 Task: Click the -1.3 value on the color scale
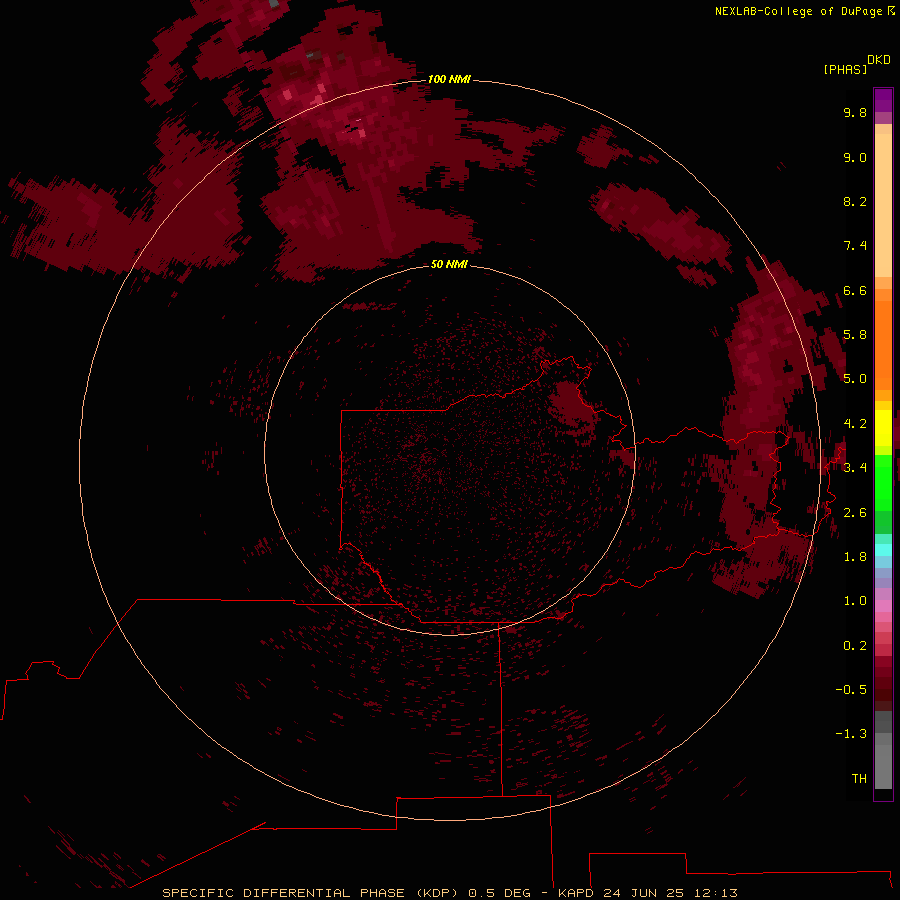851,734
